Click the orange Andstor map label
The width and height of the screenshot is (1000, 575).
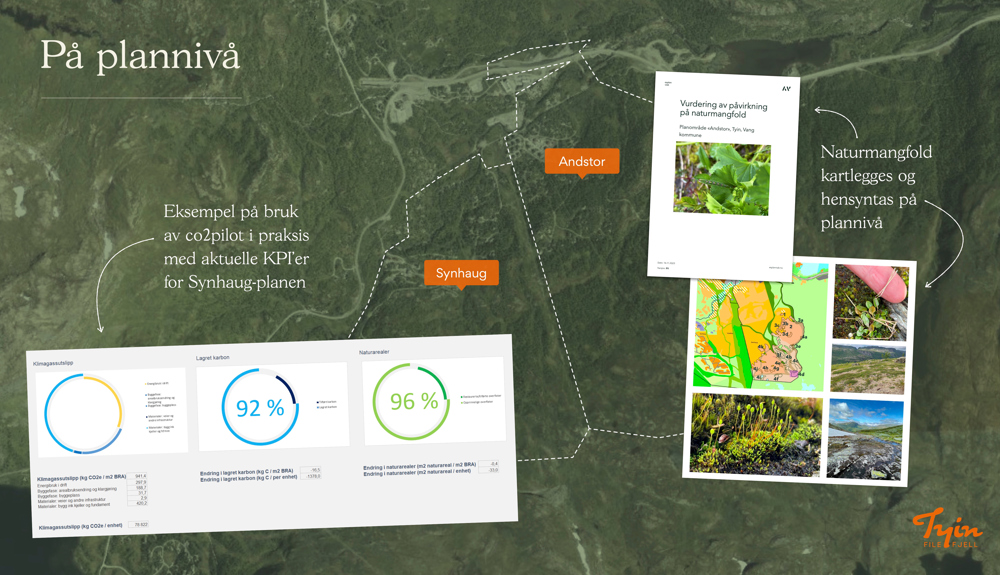click(581, 161)
